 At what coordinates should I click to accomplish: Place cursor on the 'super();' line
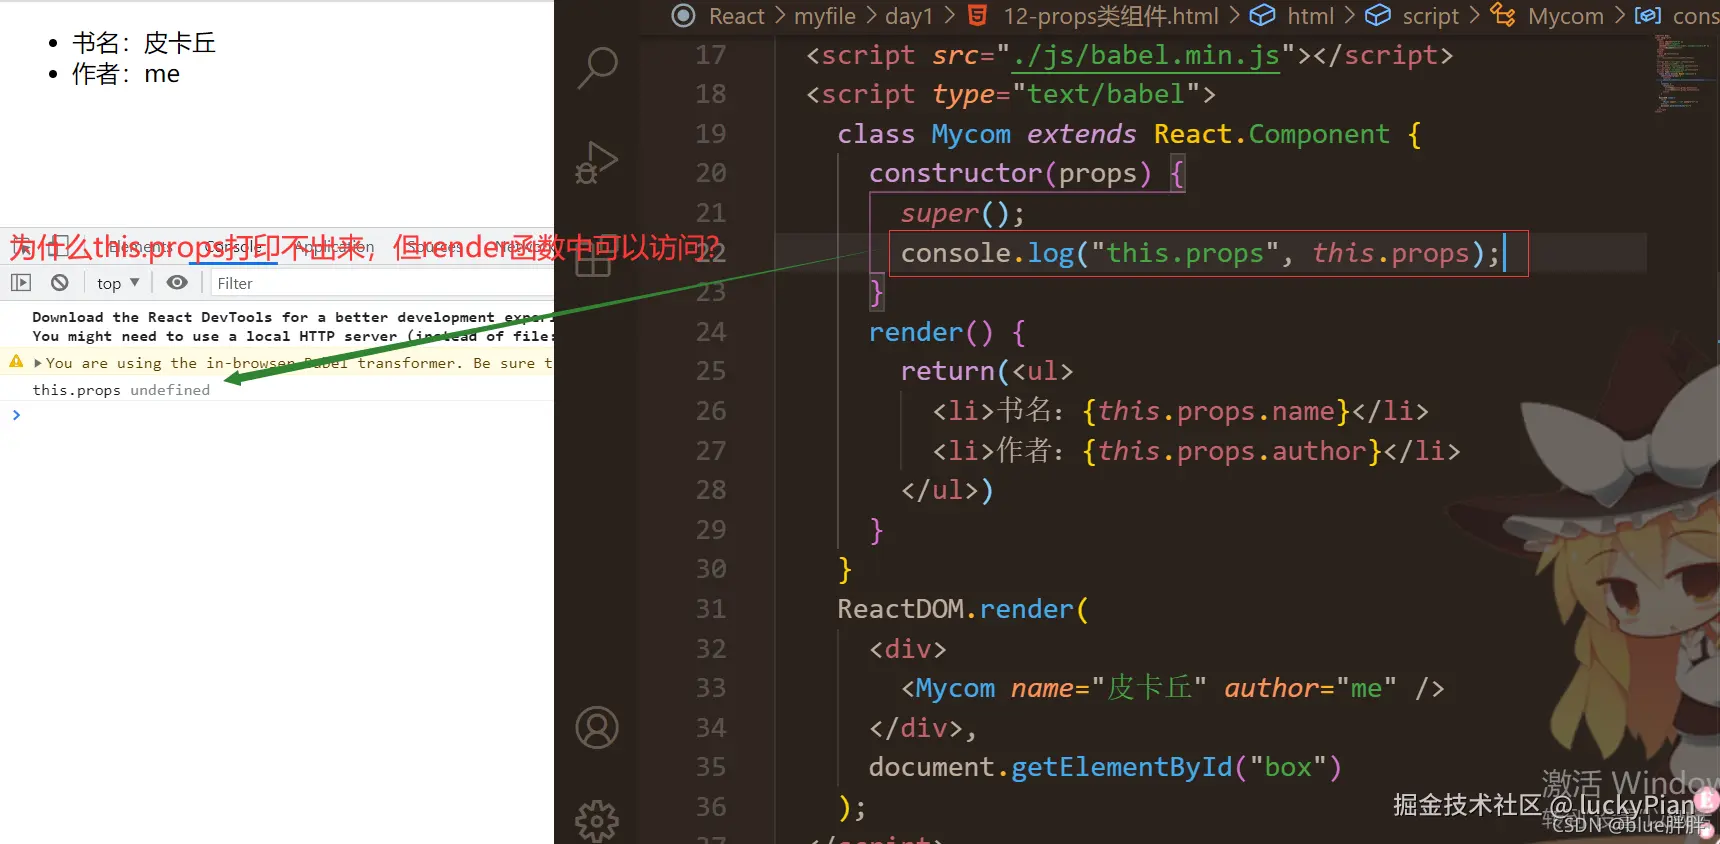click(962, 213)
